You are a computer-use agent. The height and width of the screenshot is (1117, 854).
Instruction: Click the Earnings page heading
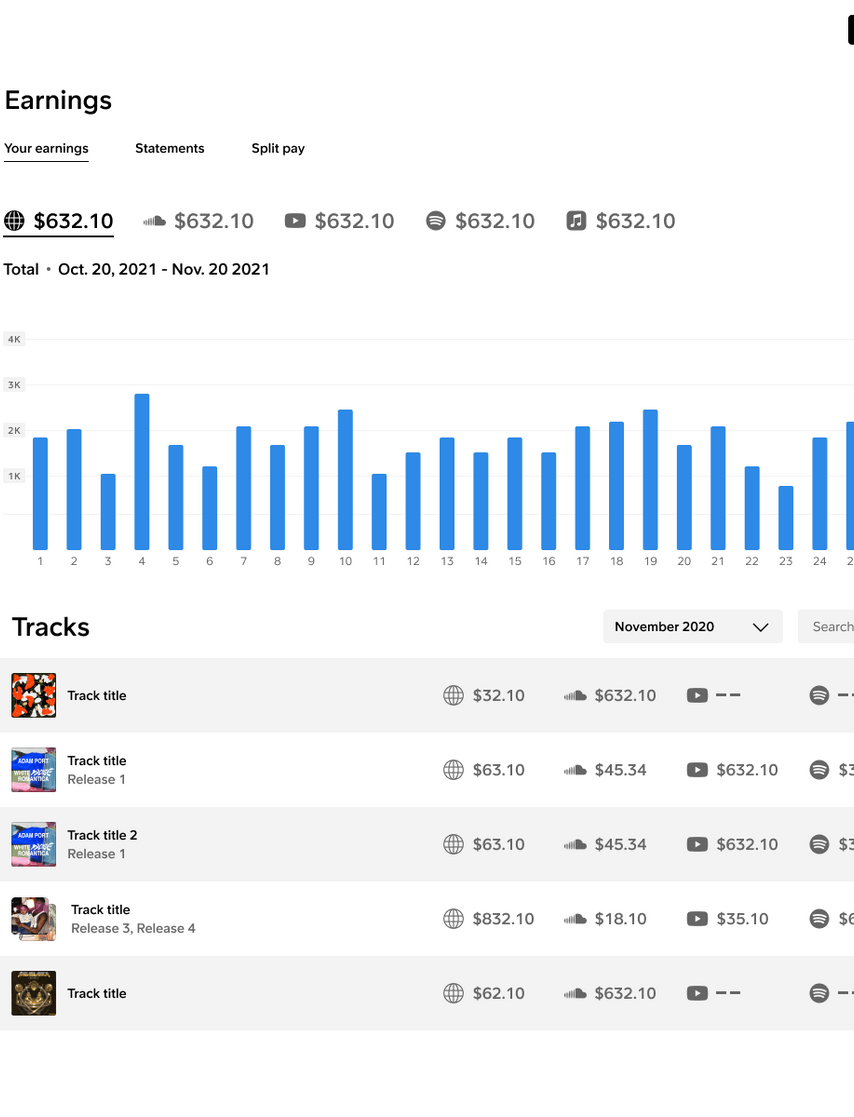pyautogui.click(x=58, y=100)
